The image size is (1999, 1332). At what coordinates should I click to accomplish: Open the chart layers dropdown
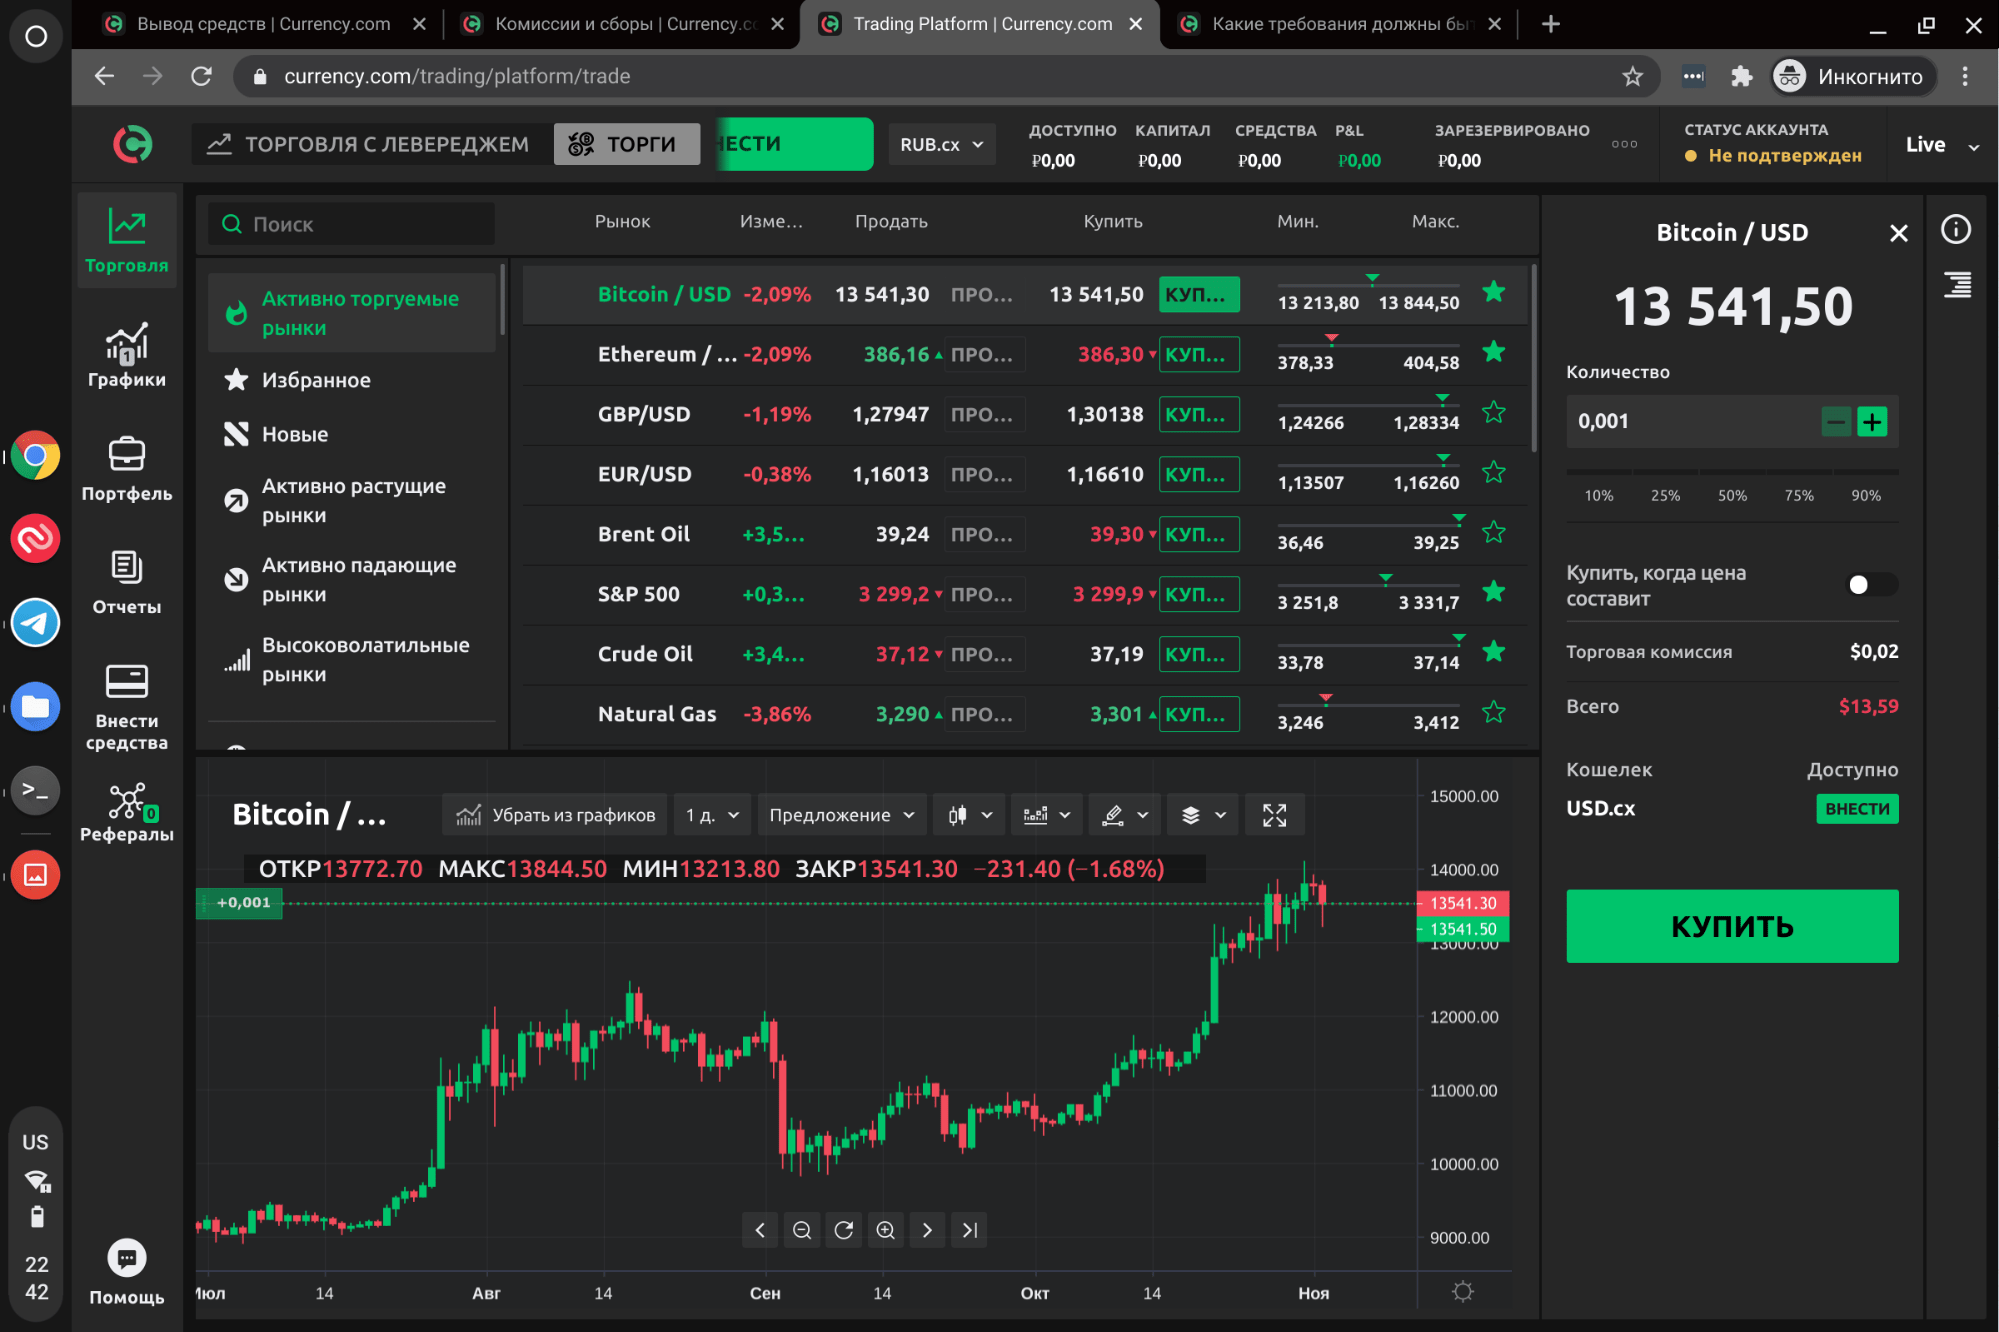coord(1203,815)
